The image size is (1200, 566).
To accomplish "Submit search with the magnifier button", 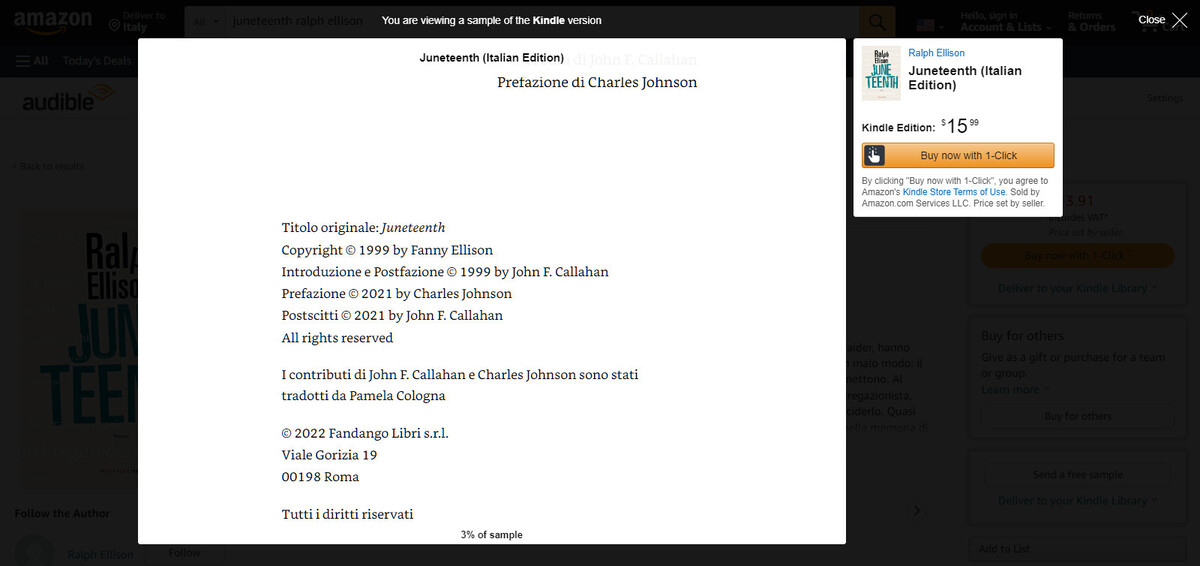I will [x=877, y=21].
